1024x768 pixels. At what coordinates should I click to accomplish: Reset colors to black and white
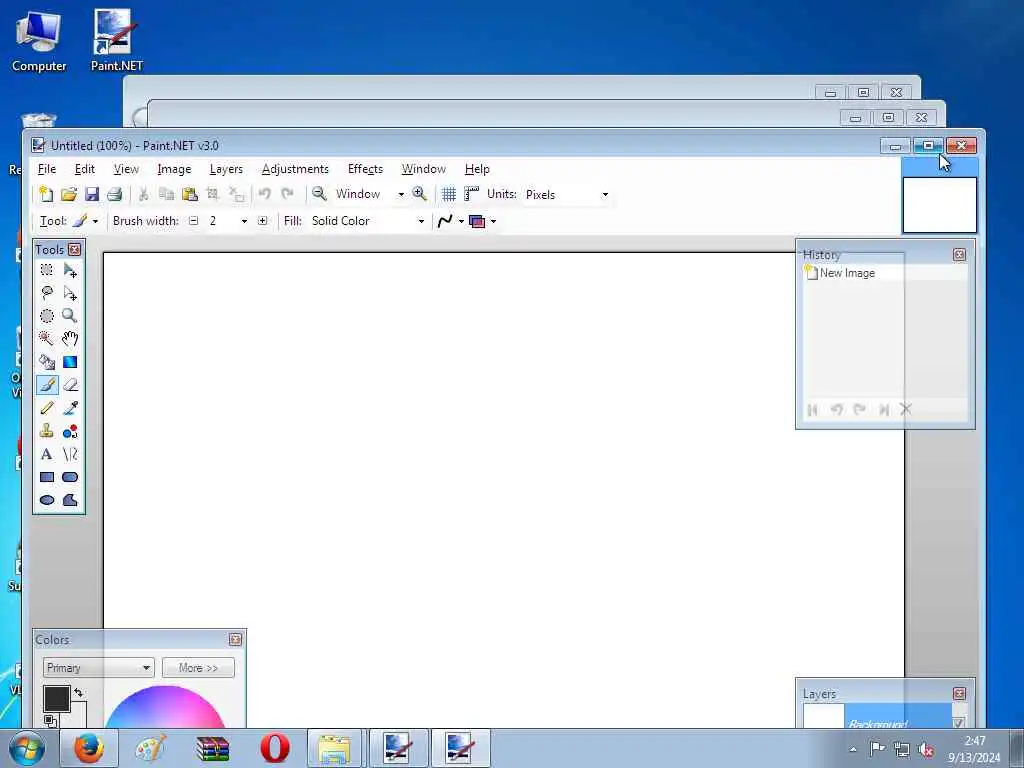[50, 720]
